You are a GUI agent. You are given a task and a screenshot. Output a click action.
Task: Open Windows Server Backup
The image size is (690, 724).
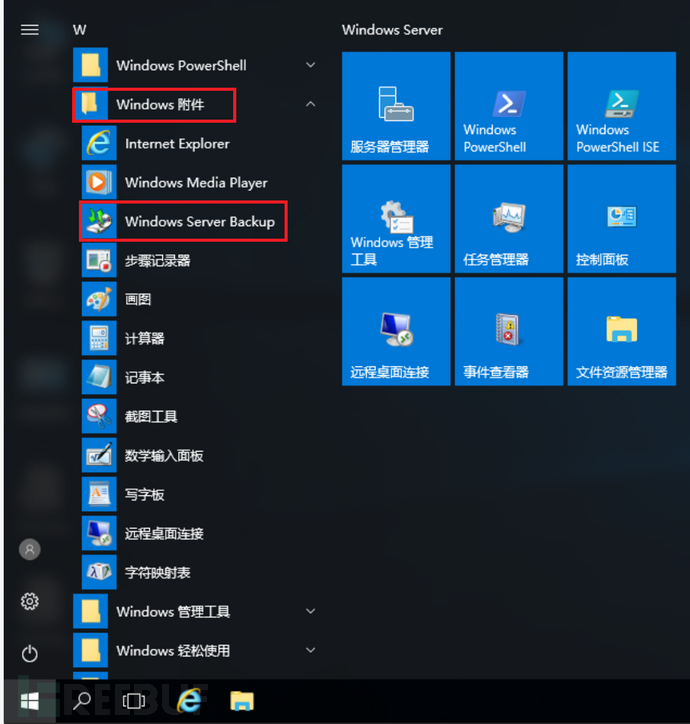coord(199,222)
